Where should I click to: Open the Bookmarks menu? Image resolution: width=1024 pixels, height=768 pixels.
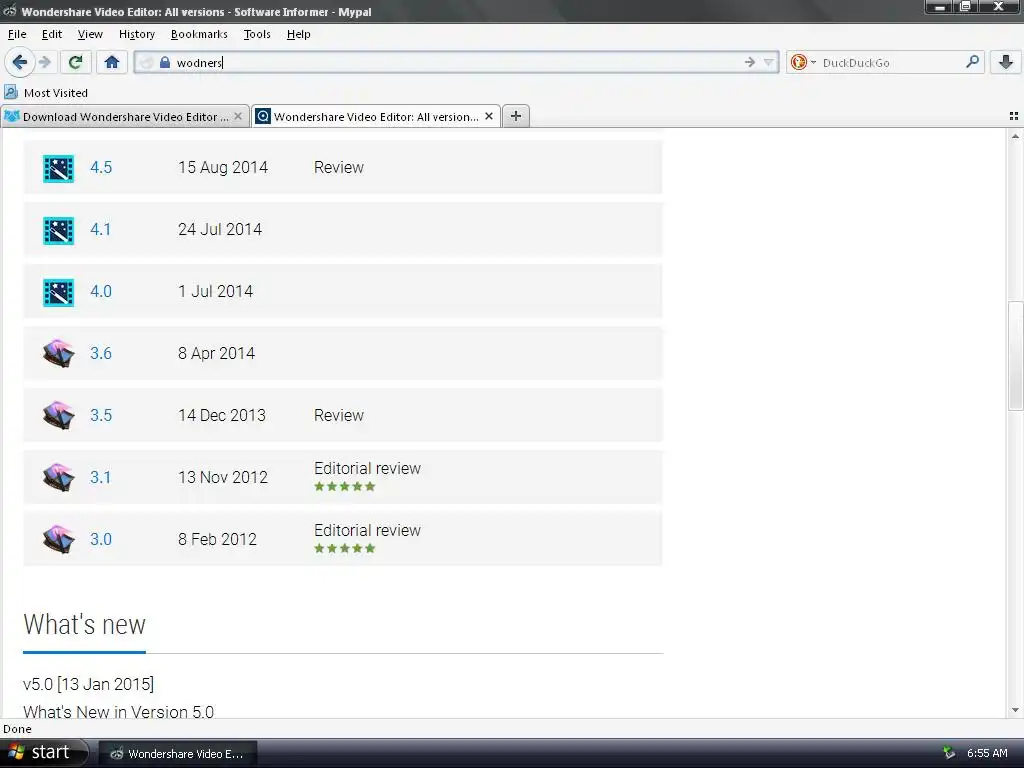click(x=199, y=34)
